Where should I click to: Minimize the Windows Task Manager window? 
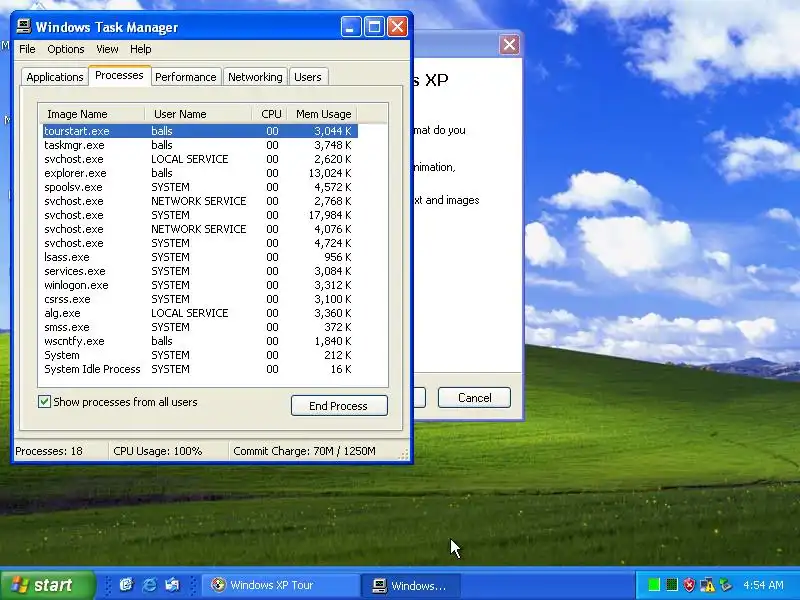tap(351, 27)
